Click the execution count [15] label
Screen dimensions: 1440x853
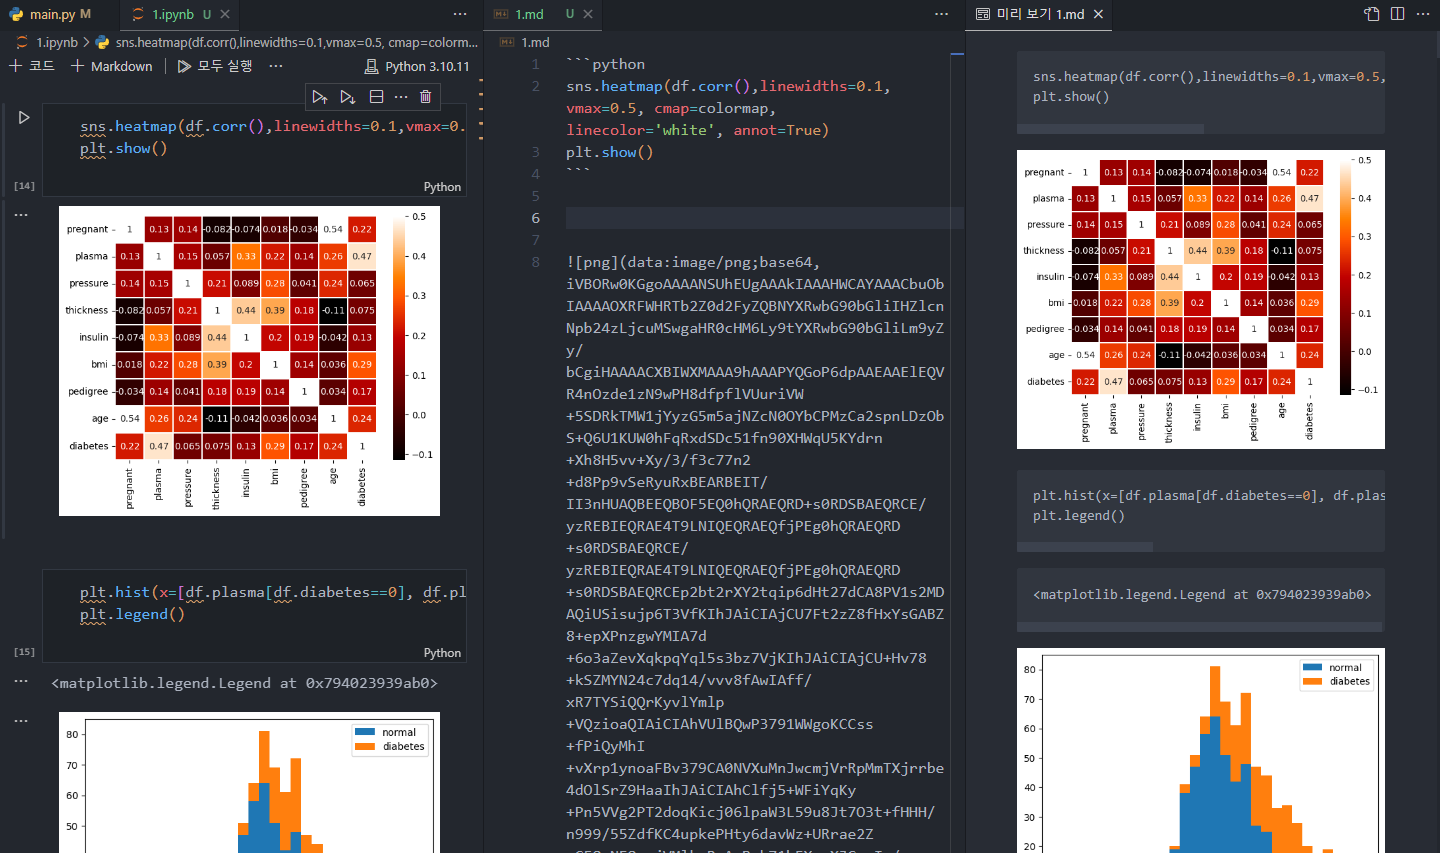[24, 652]
